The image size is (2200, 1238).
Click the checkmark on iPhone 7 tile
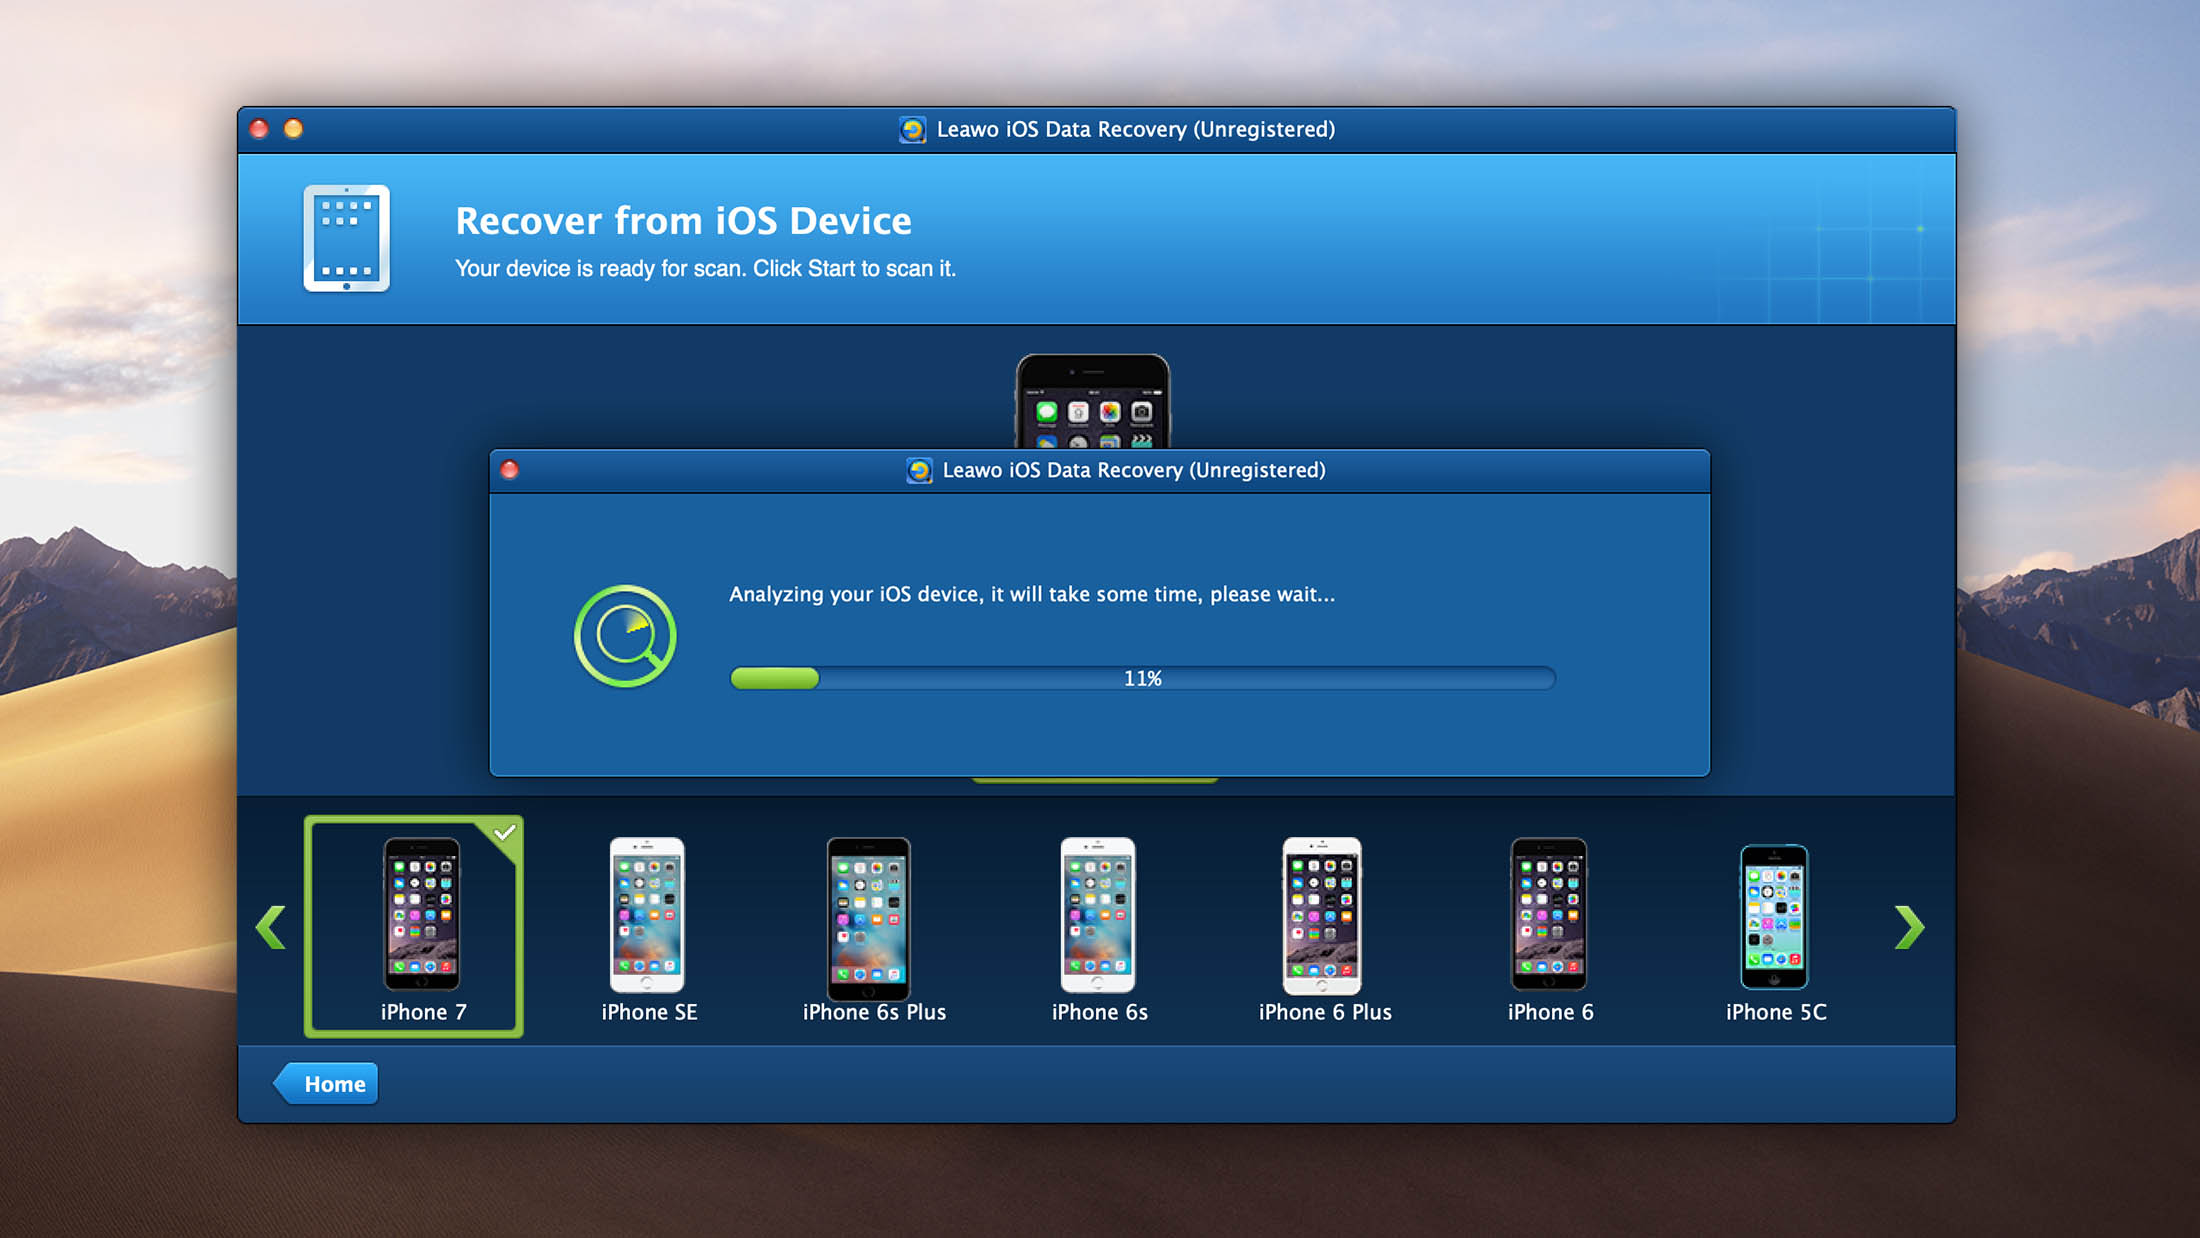point(505,833)
